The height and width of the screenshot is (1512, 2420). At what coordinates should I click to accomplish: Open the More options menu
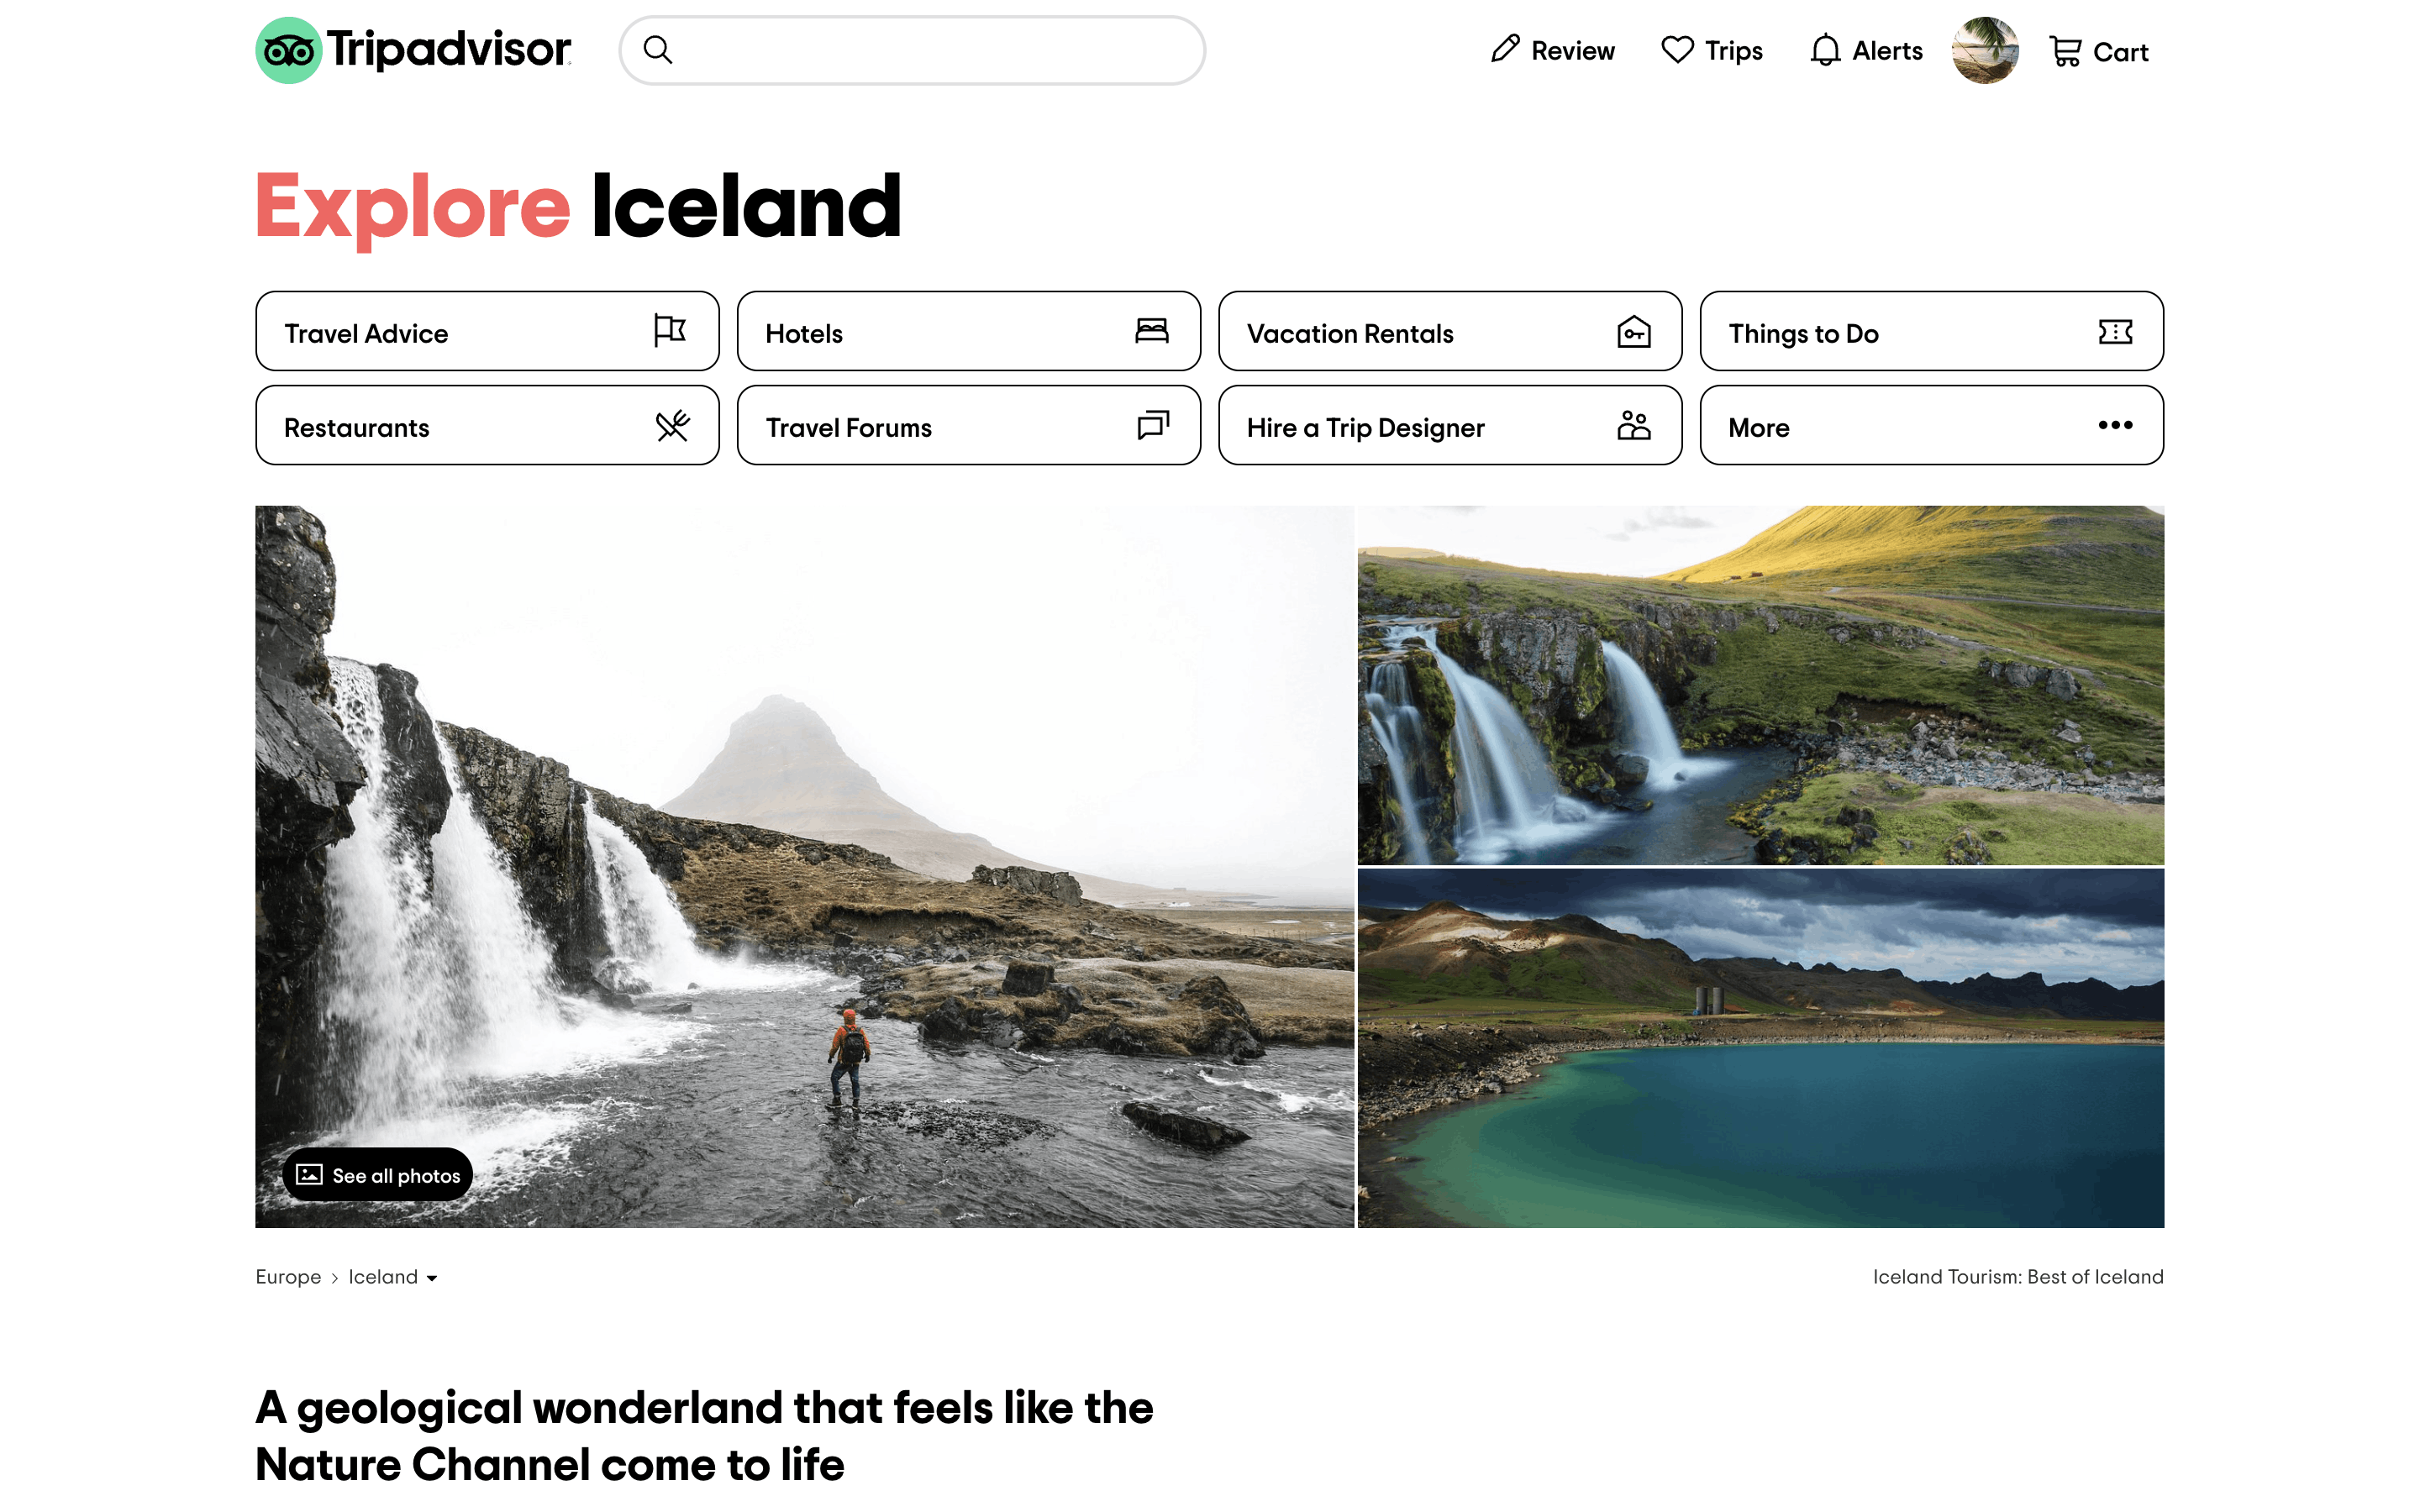click(x=1931, y=426)
